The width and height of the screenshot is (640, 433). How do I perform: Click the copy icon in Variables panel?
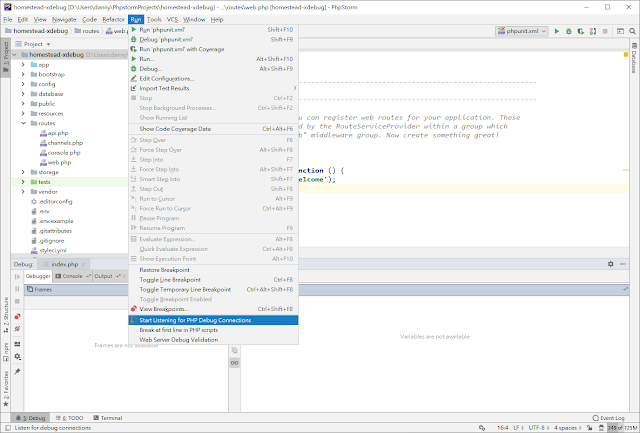coord(234,350)
